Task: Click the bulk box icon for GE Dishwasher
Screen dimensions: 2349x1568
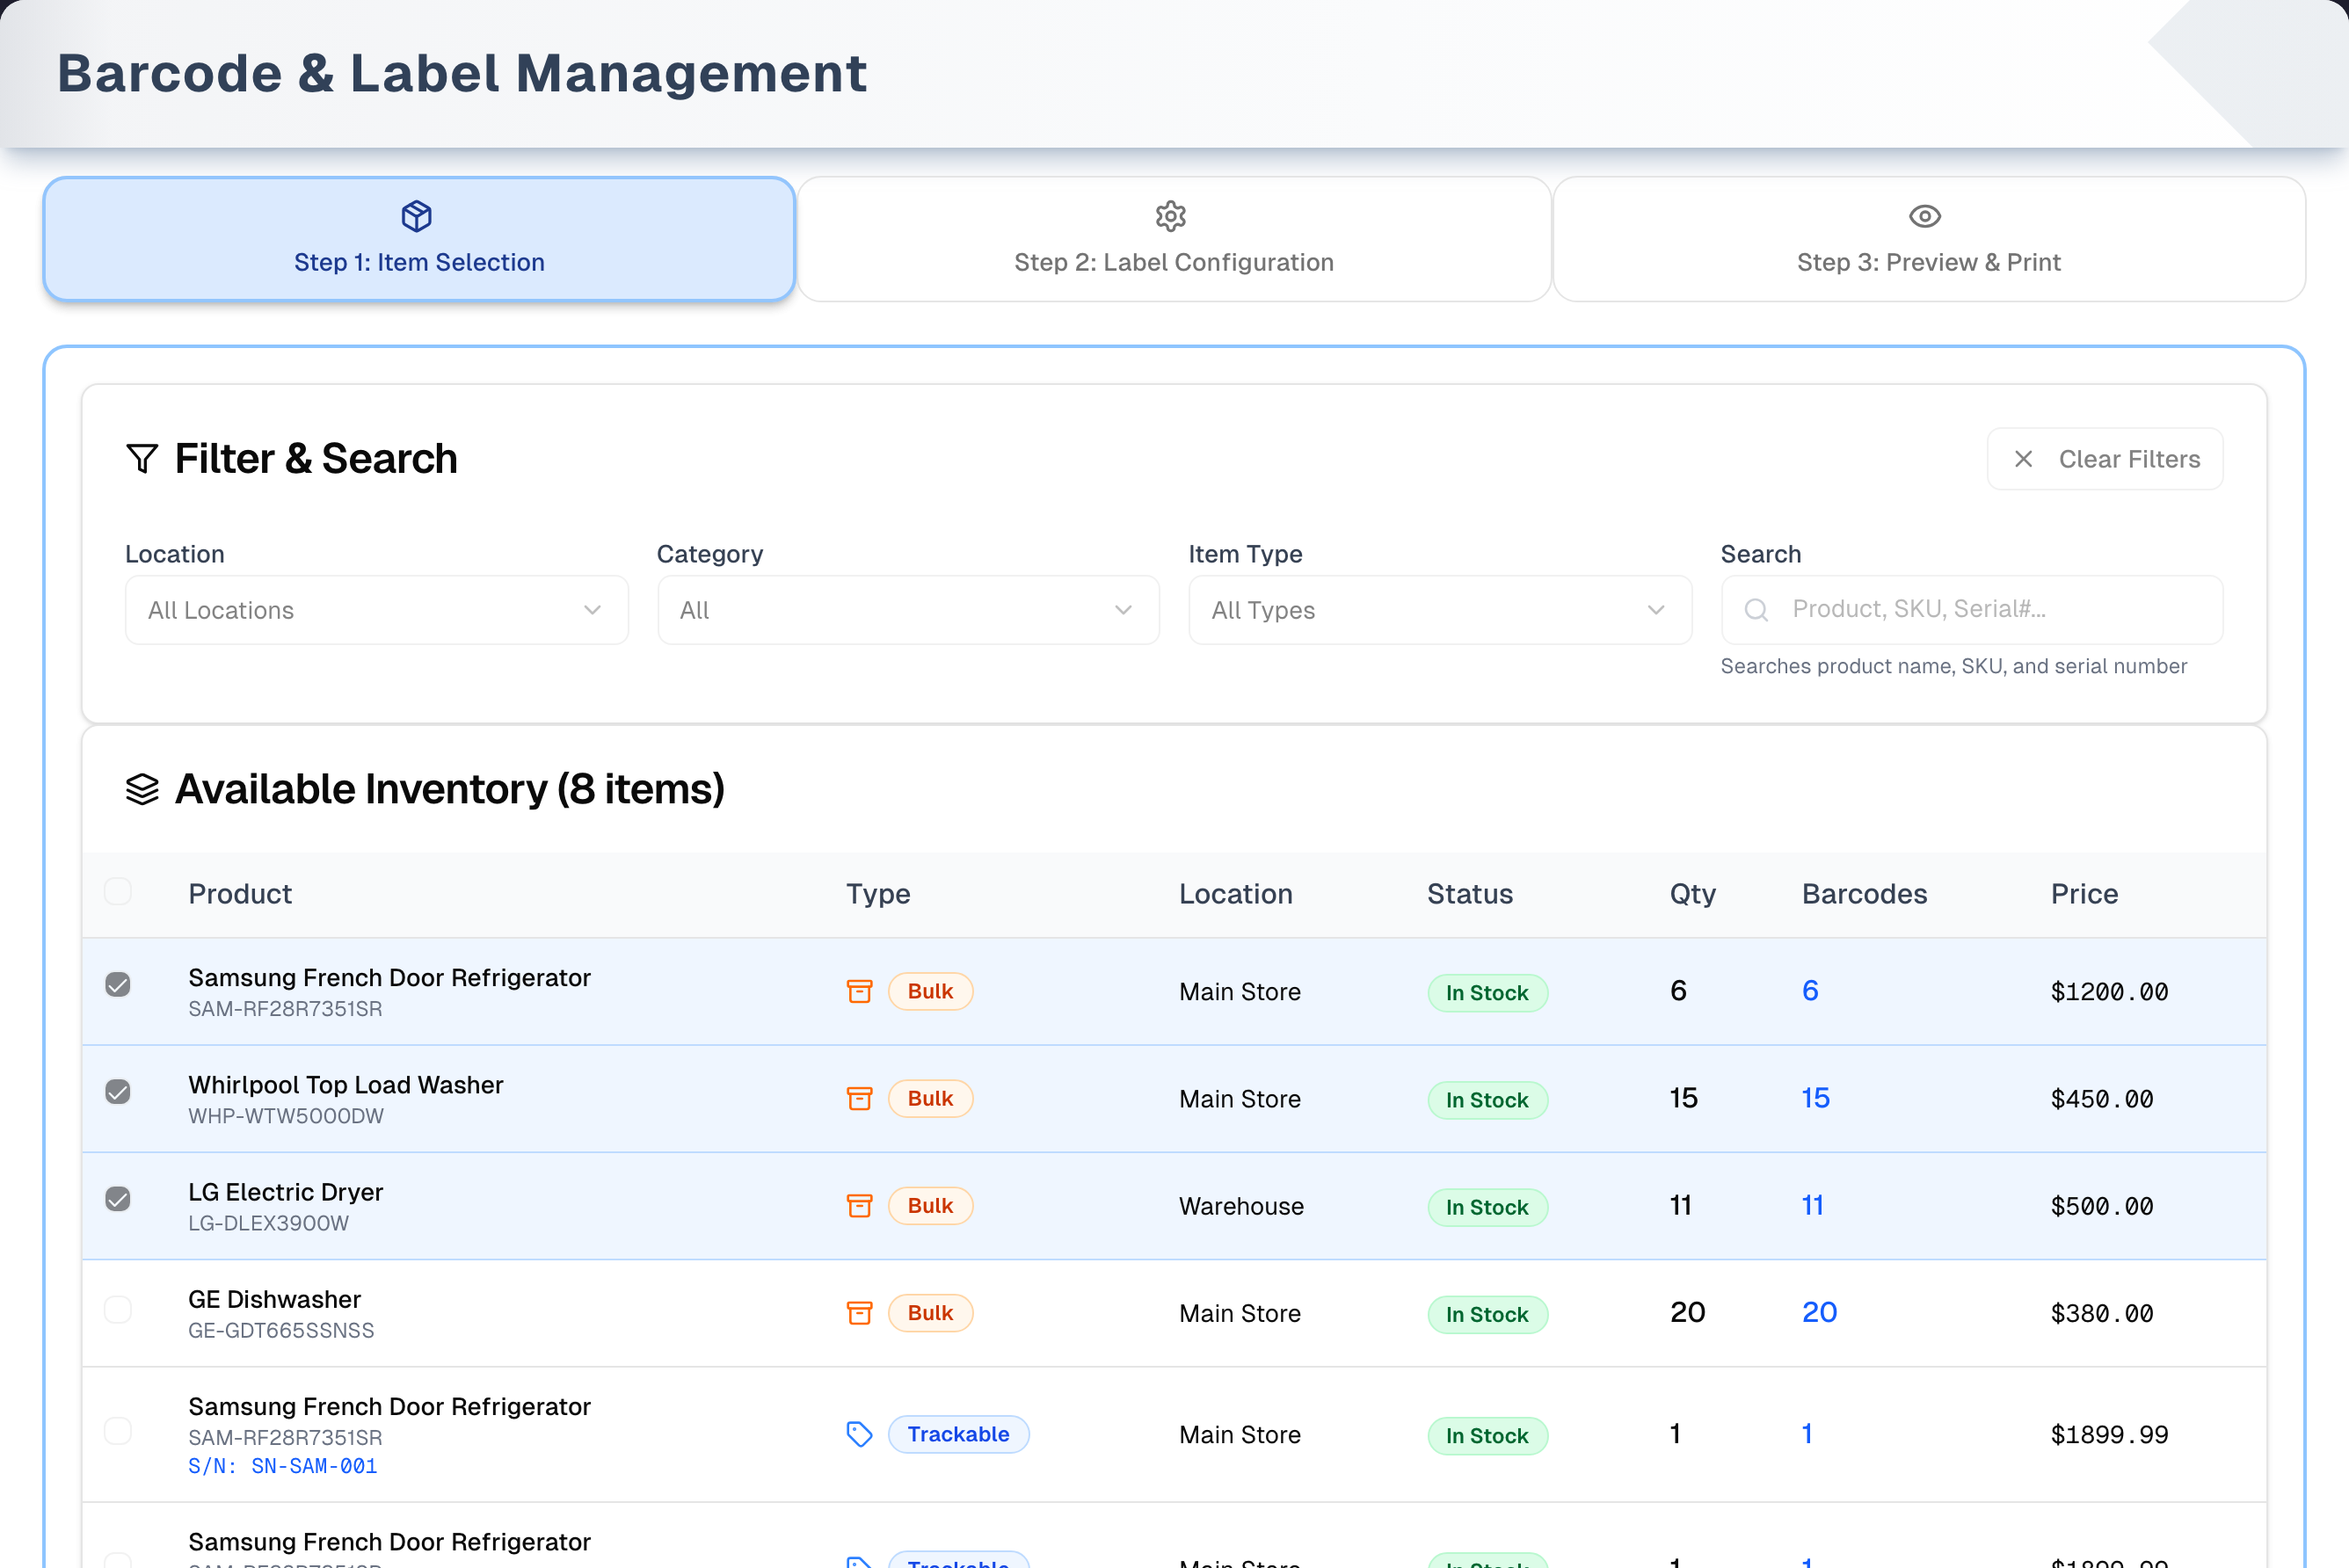Action: pos(860,1313)
